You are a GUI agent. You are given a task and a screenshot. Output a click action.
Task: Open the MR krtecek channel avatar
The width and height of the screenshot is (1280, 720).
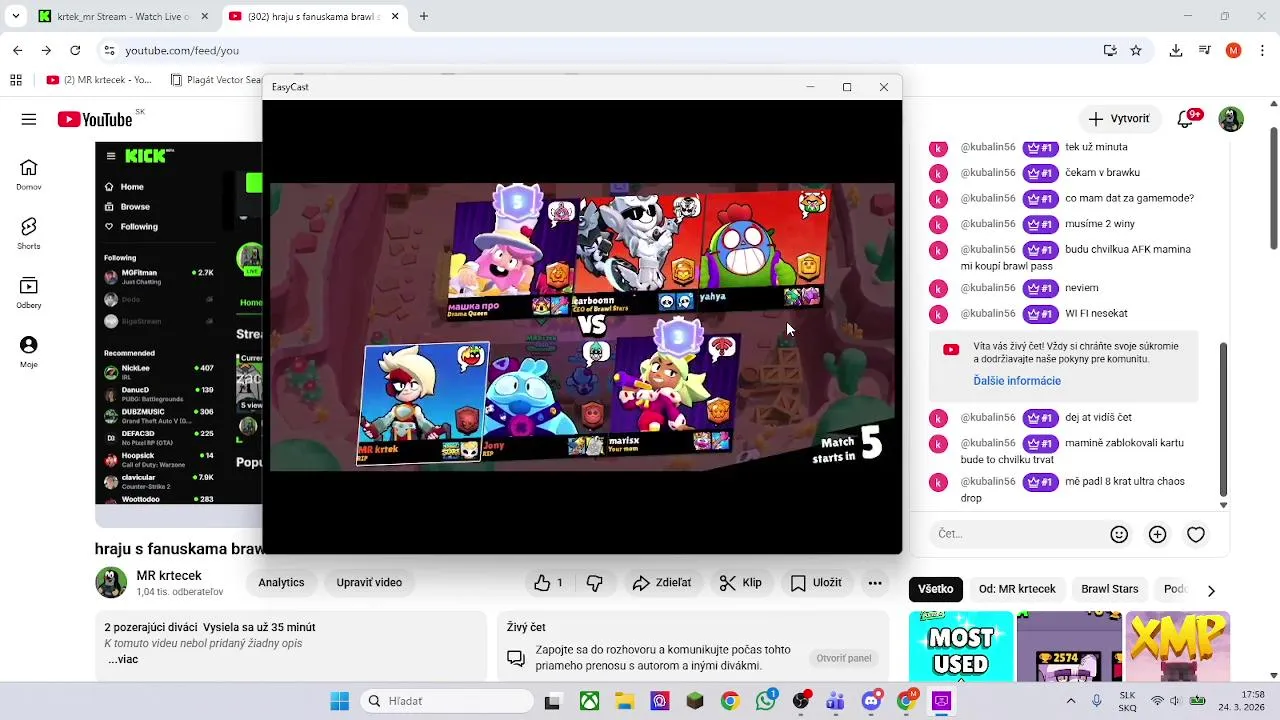(x=111, y=583)
